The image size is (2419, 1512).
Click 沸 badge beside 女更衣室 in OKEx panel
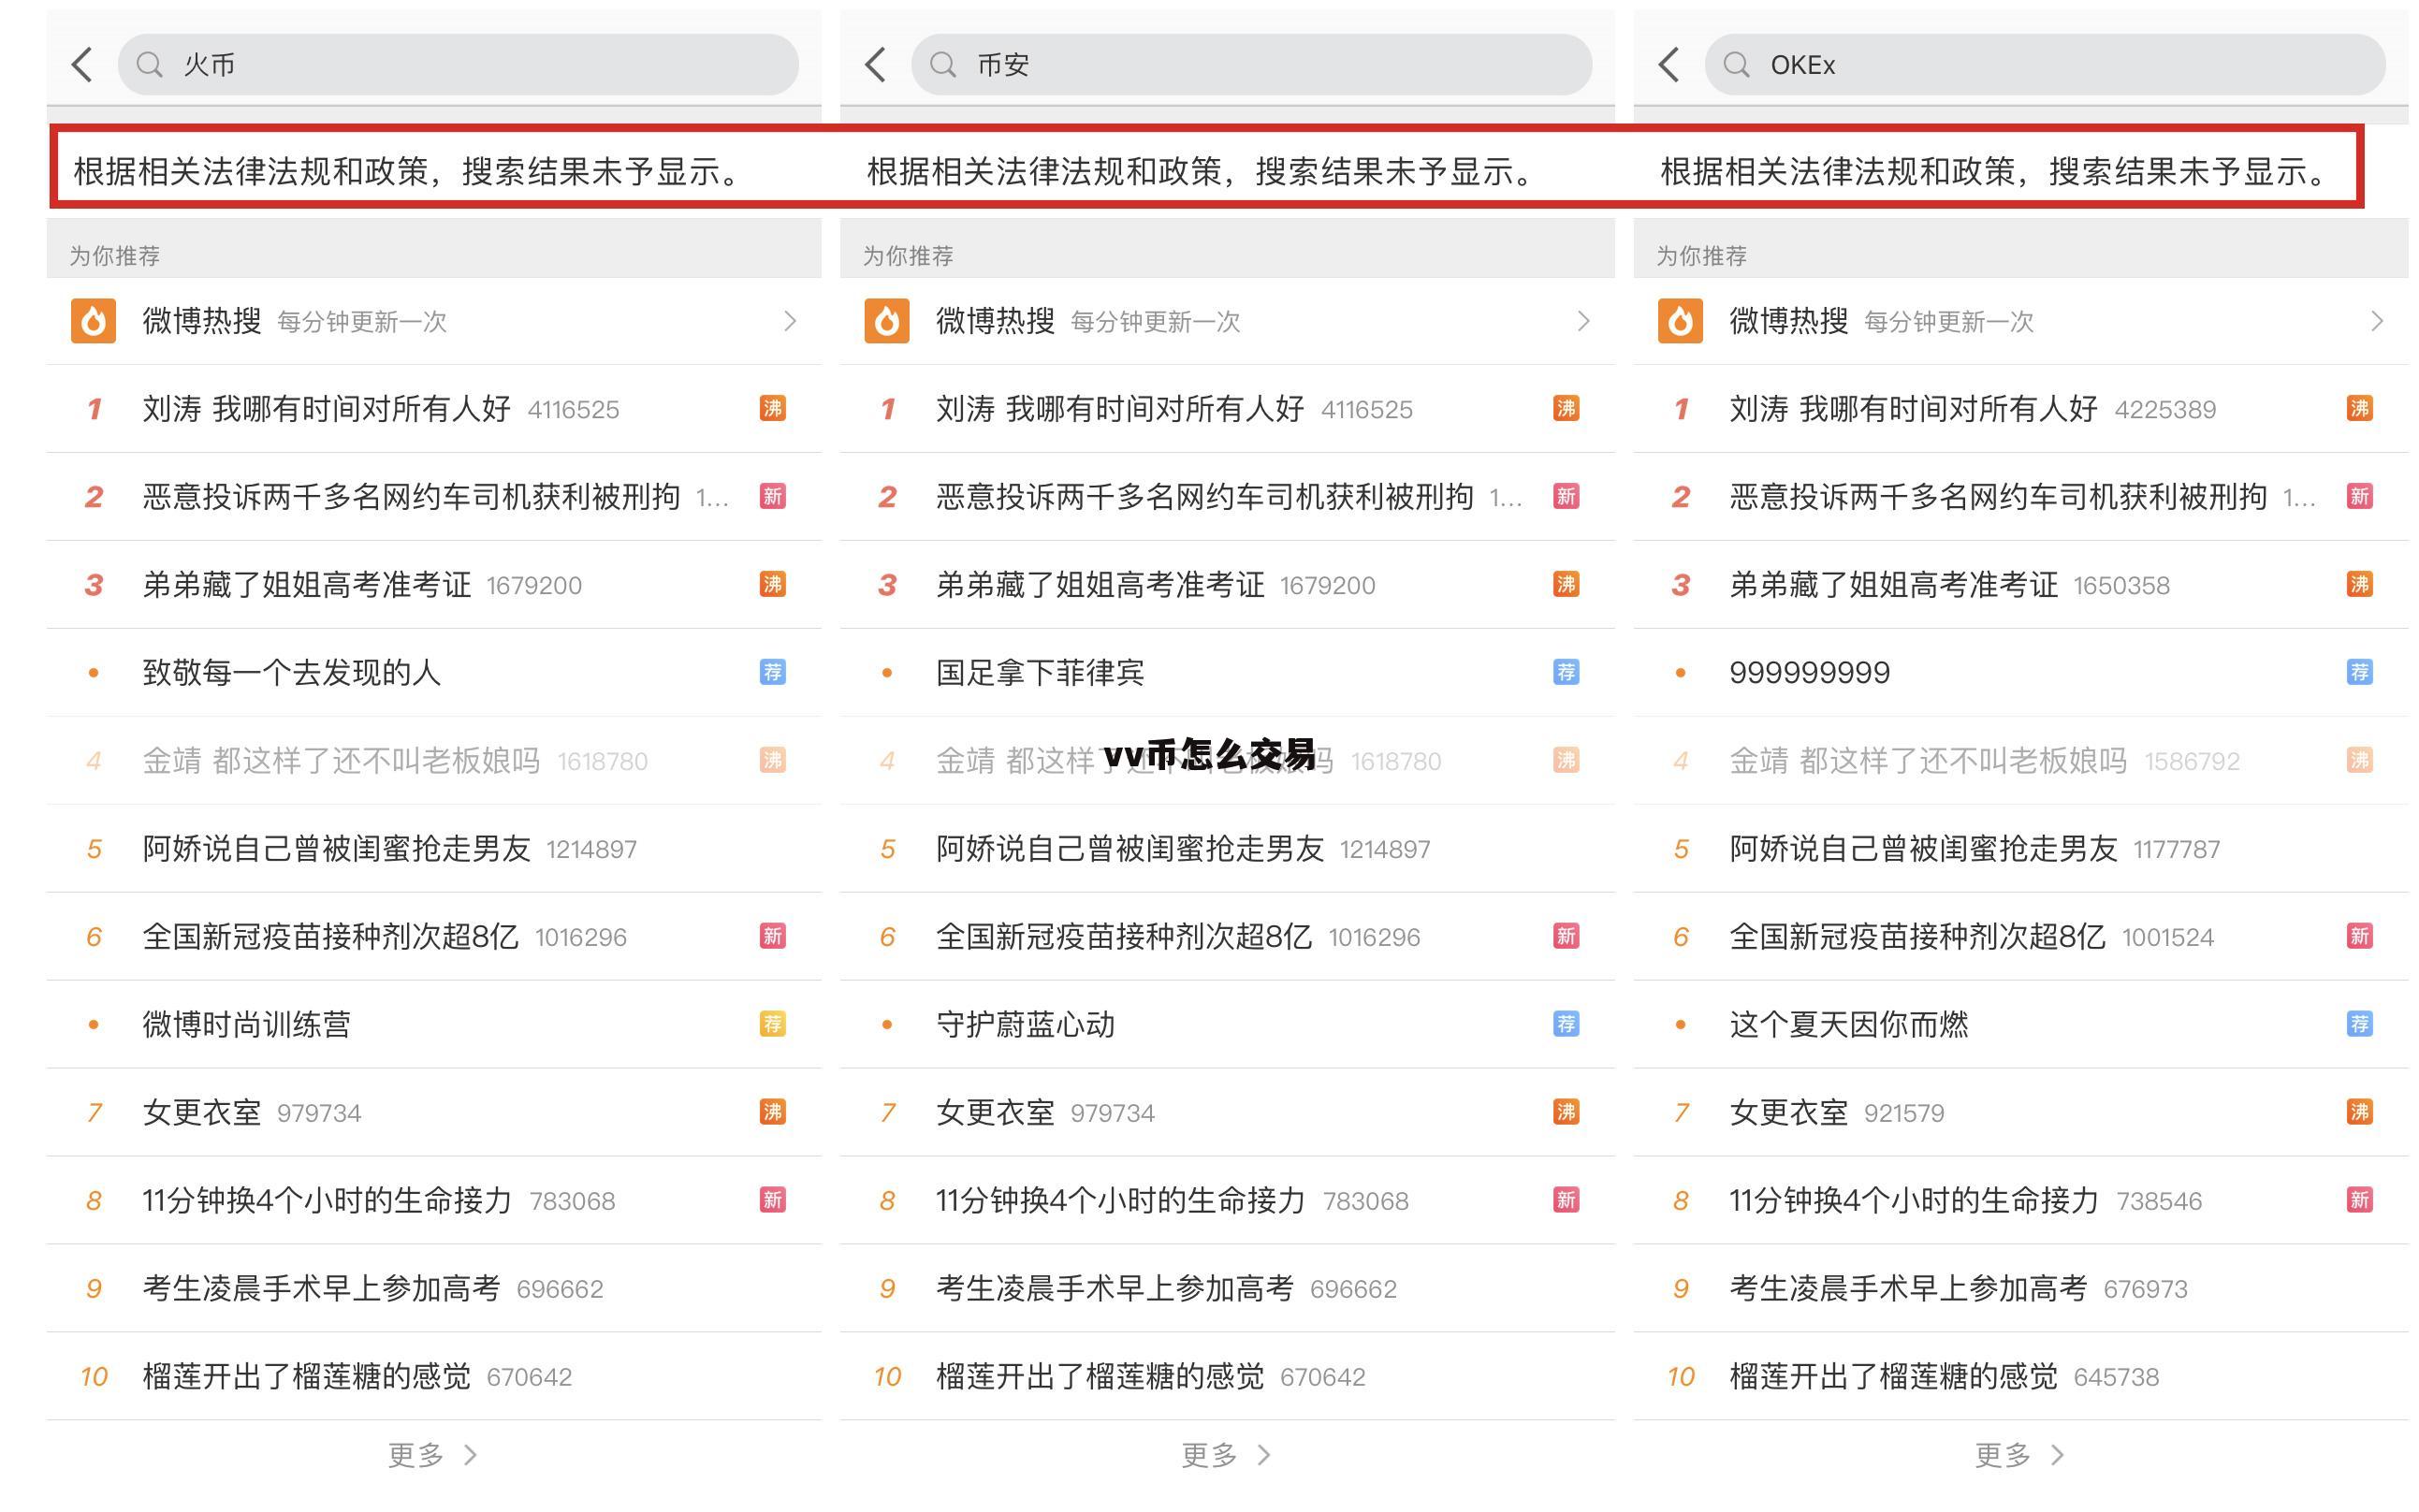(2359, 1112)
